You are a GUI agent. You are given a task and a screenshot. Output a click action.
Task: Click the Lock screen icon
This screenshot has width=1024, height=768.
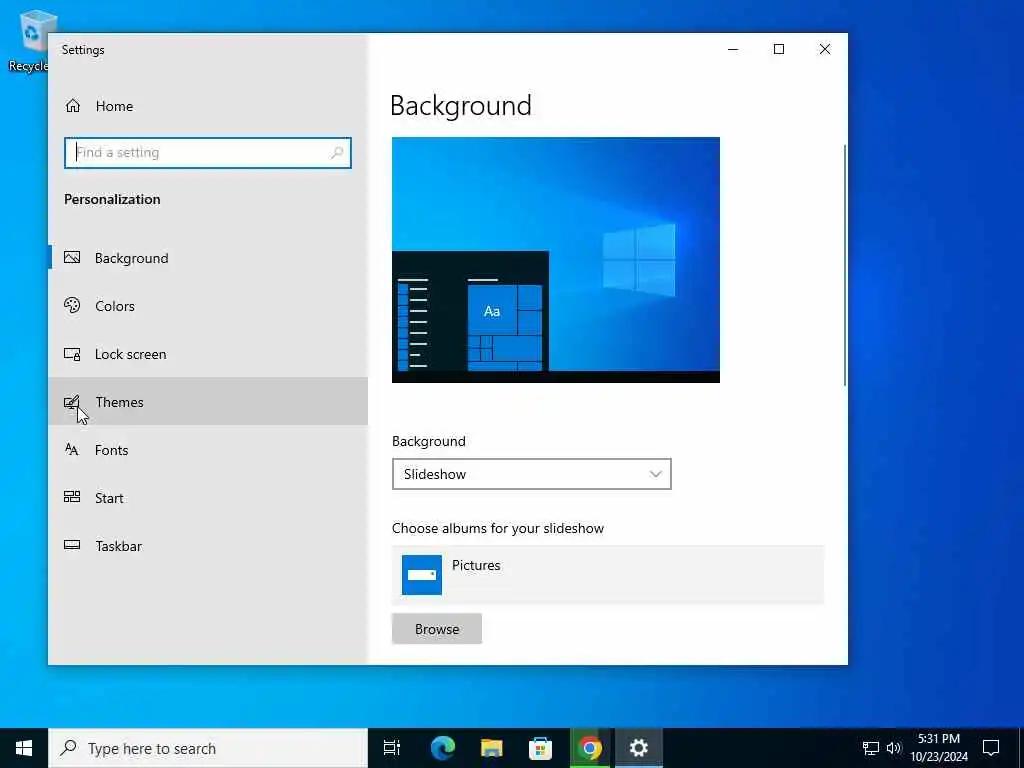click(x=72, y=354)
